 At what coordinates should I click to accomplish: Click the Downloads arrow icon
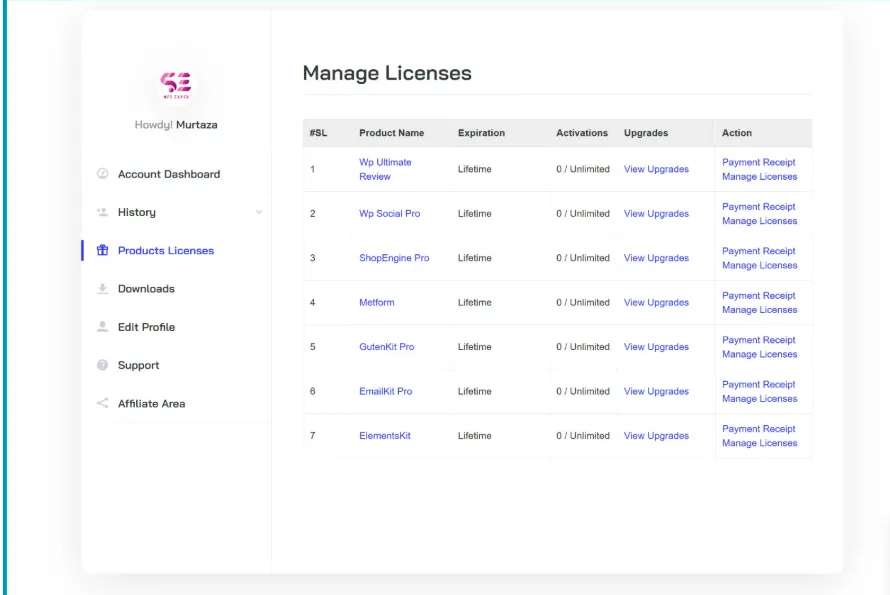[x=102, y=288]
